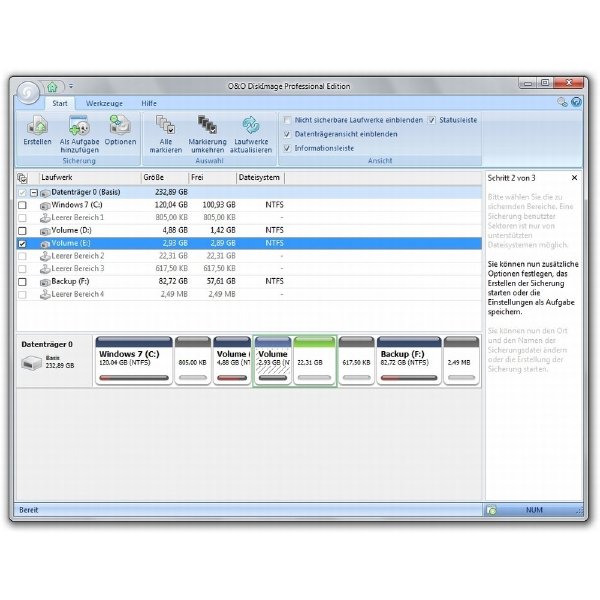This screenshot has height=600, width=600.
Task: Toggle the Informationsleiste checkbox
Action: coord(287,148)
